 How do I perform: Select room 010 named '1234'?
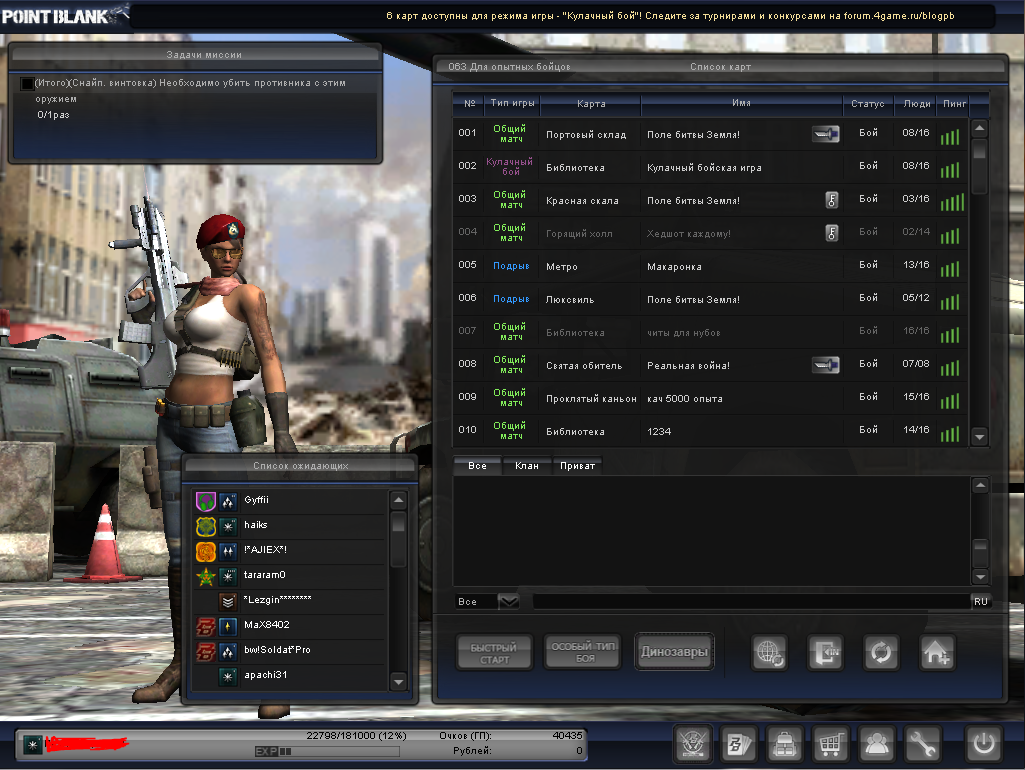pos(709,431)
